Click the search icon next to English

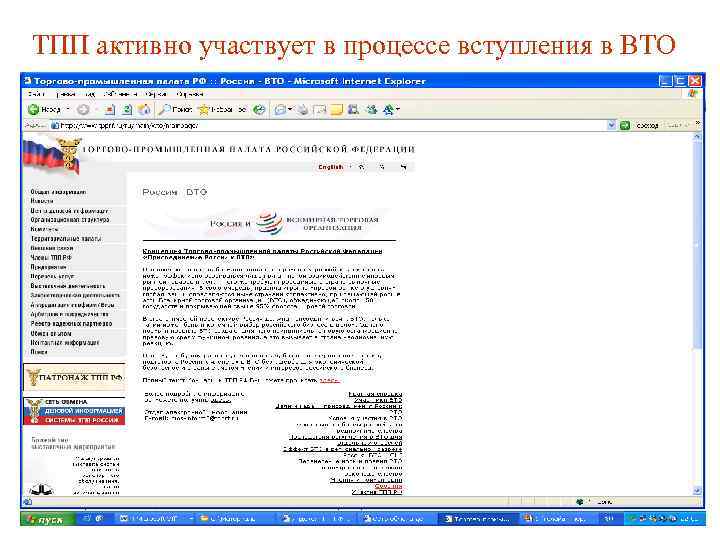[x=382, y=167]
